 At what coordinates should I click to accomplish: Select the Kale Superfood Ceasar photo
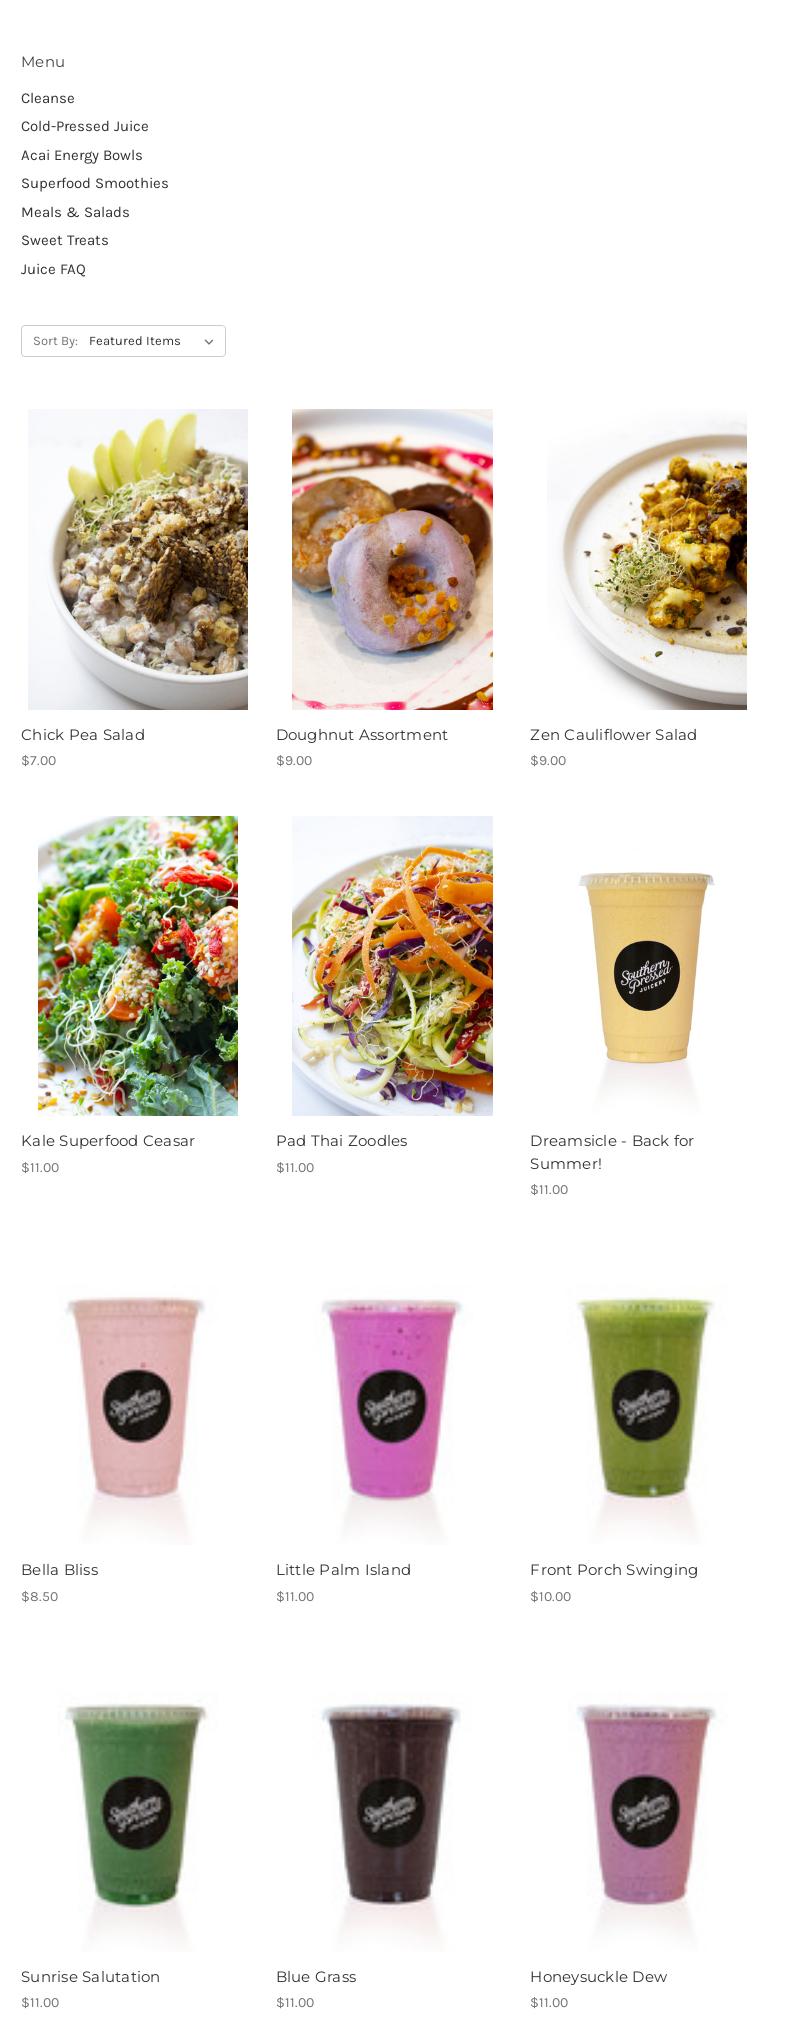click(x=138, y=966)
